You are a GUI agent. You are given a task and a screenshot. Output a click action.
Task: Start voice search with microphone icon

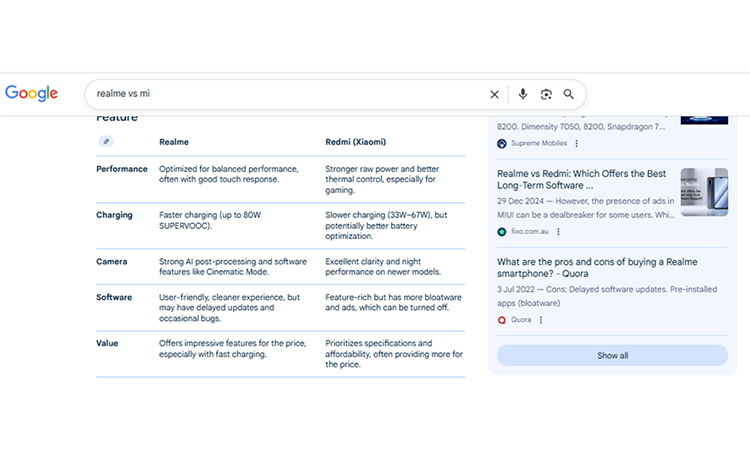(522, 94)
